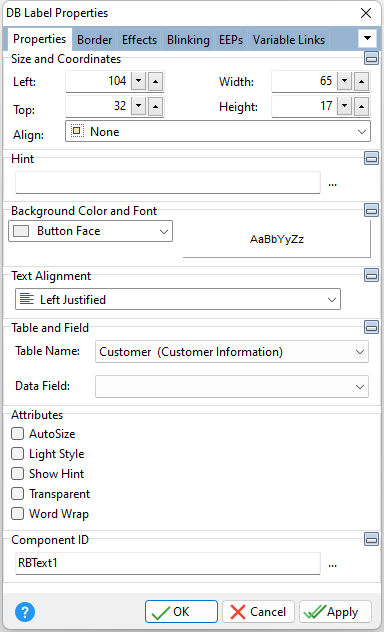Collapse the Text Alignment section
This screenshot has width=384, height=632.
pyautogui.click(x=371, y=275)
